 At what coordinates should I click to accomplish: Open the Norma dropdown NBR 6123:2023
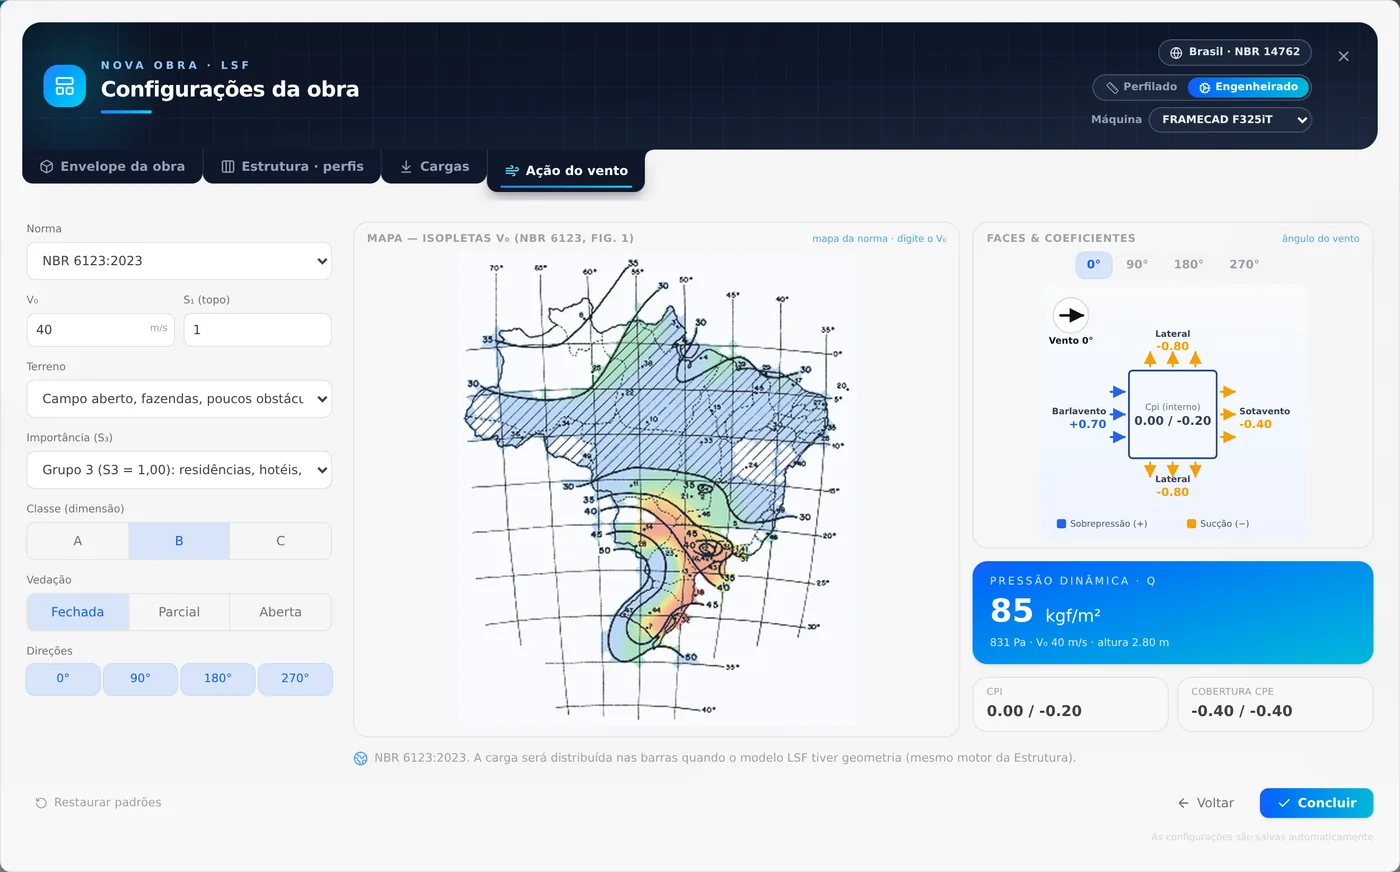click(x=179, y=261)
